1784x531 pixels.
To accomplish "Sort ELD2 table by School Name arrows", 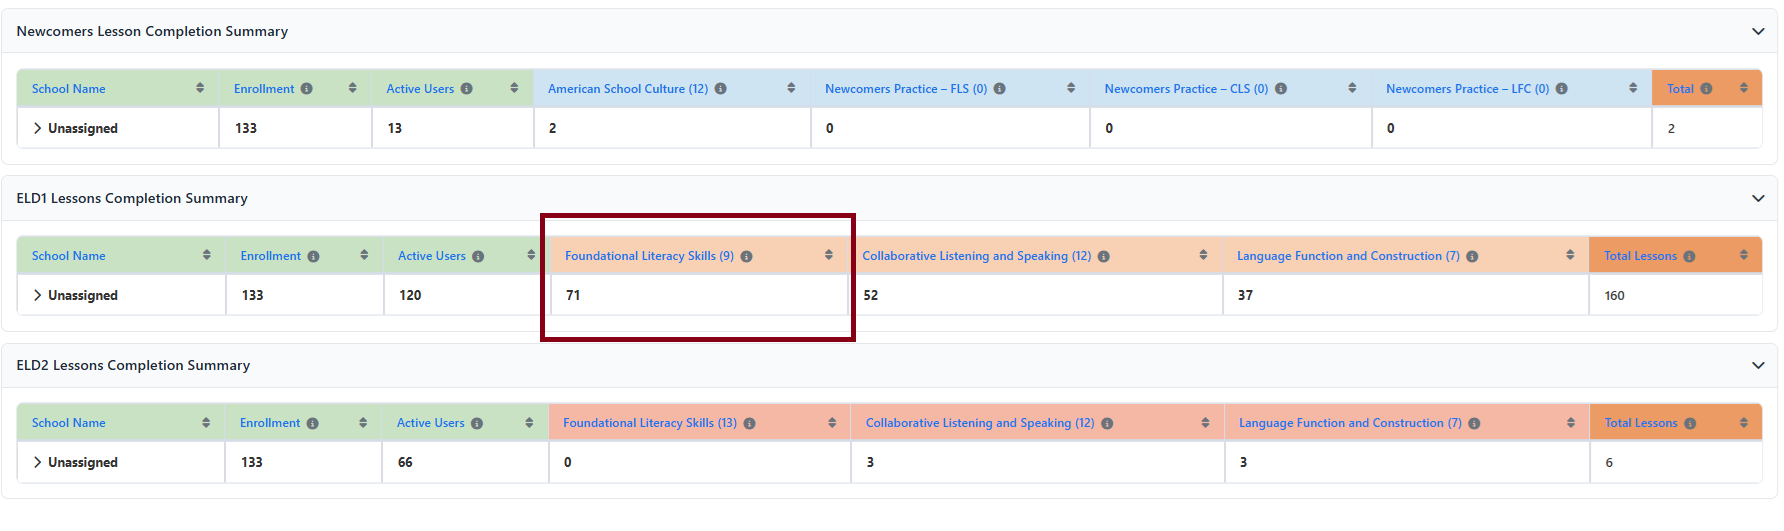I will pyautogui.click(x=206, y=423).
